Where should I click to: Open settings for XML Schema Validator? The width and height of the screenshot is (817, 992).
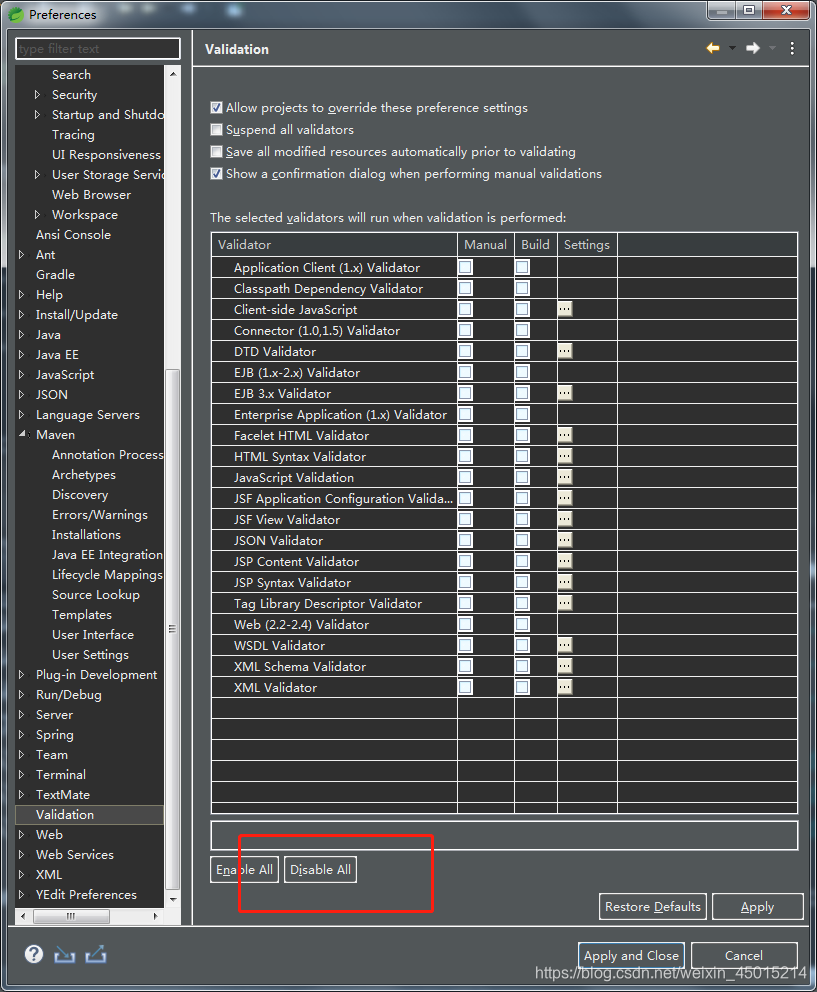pos(565,666)
